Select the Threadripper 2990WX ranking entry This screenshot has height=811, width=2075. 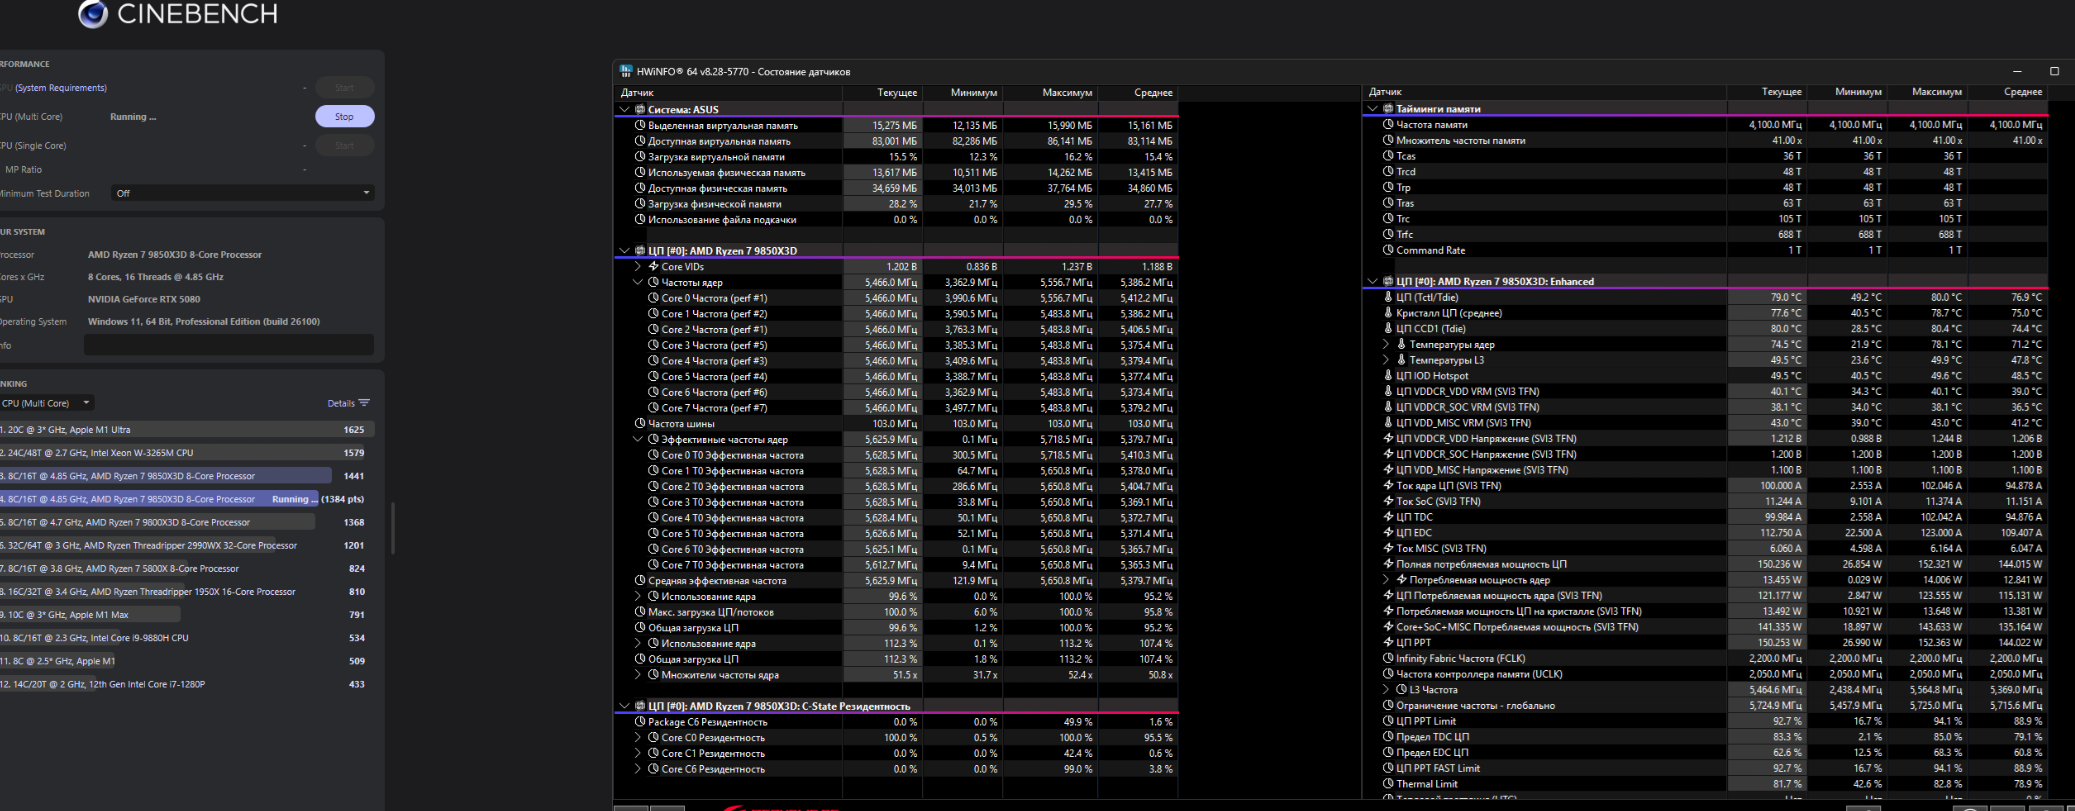click(x=187, y=546)
